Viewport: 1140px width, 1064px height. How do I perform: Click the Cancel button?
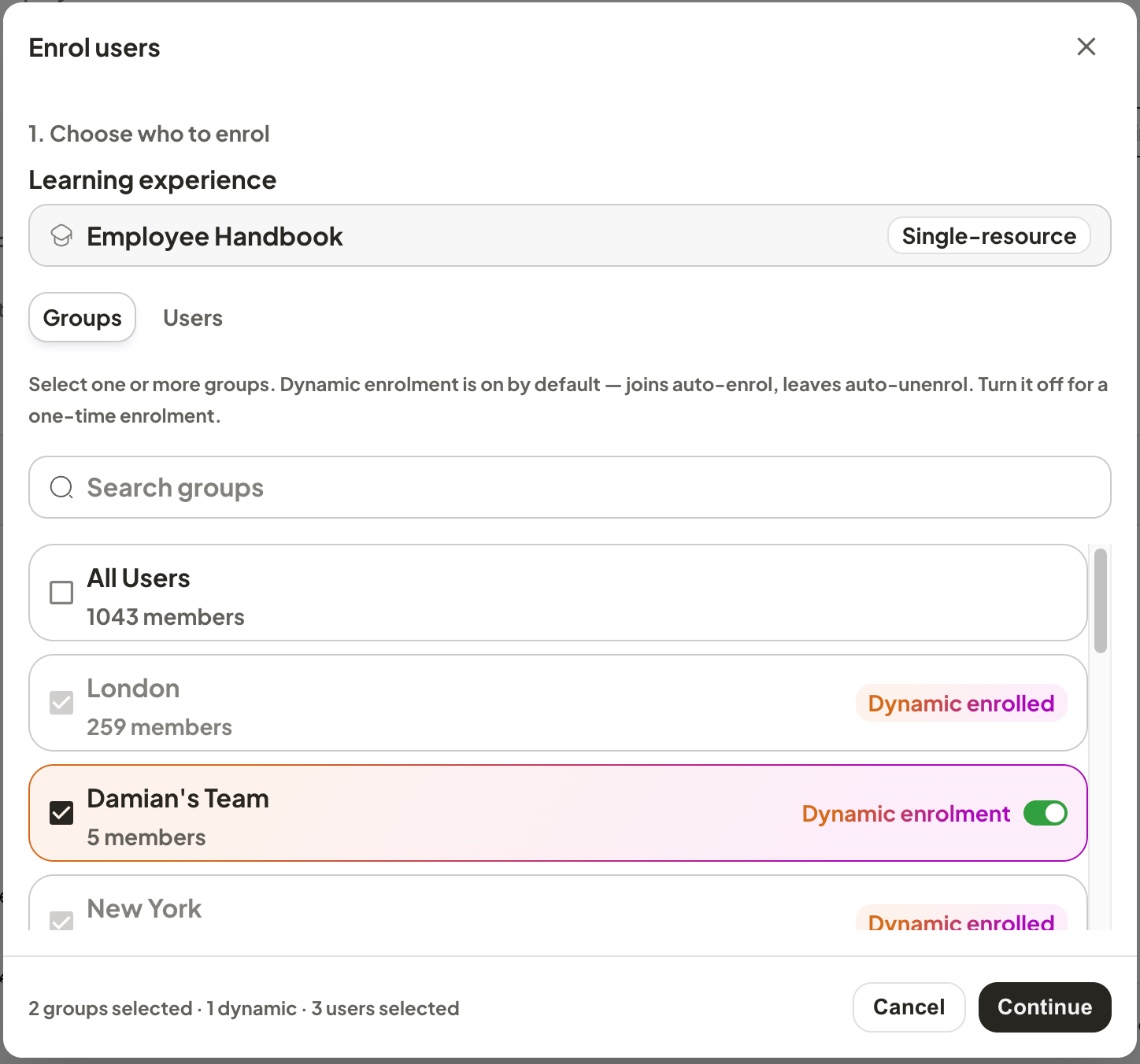click(x=909, y=1007)
